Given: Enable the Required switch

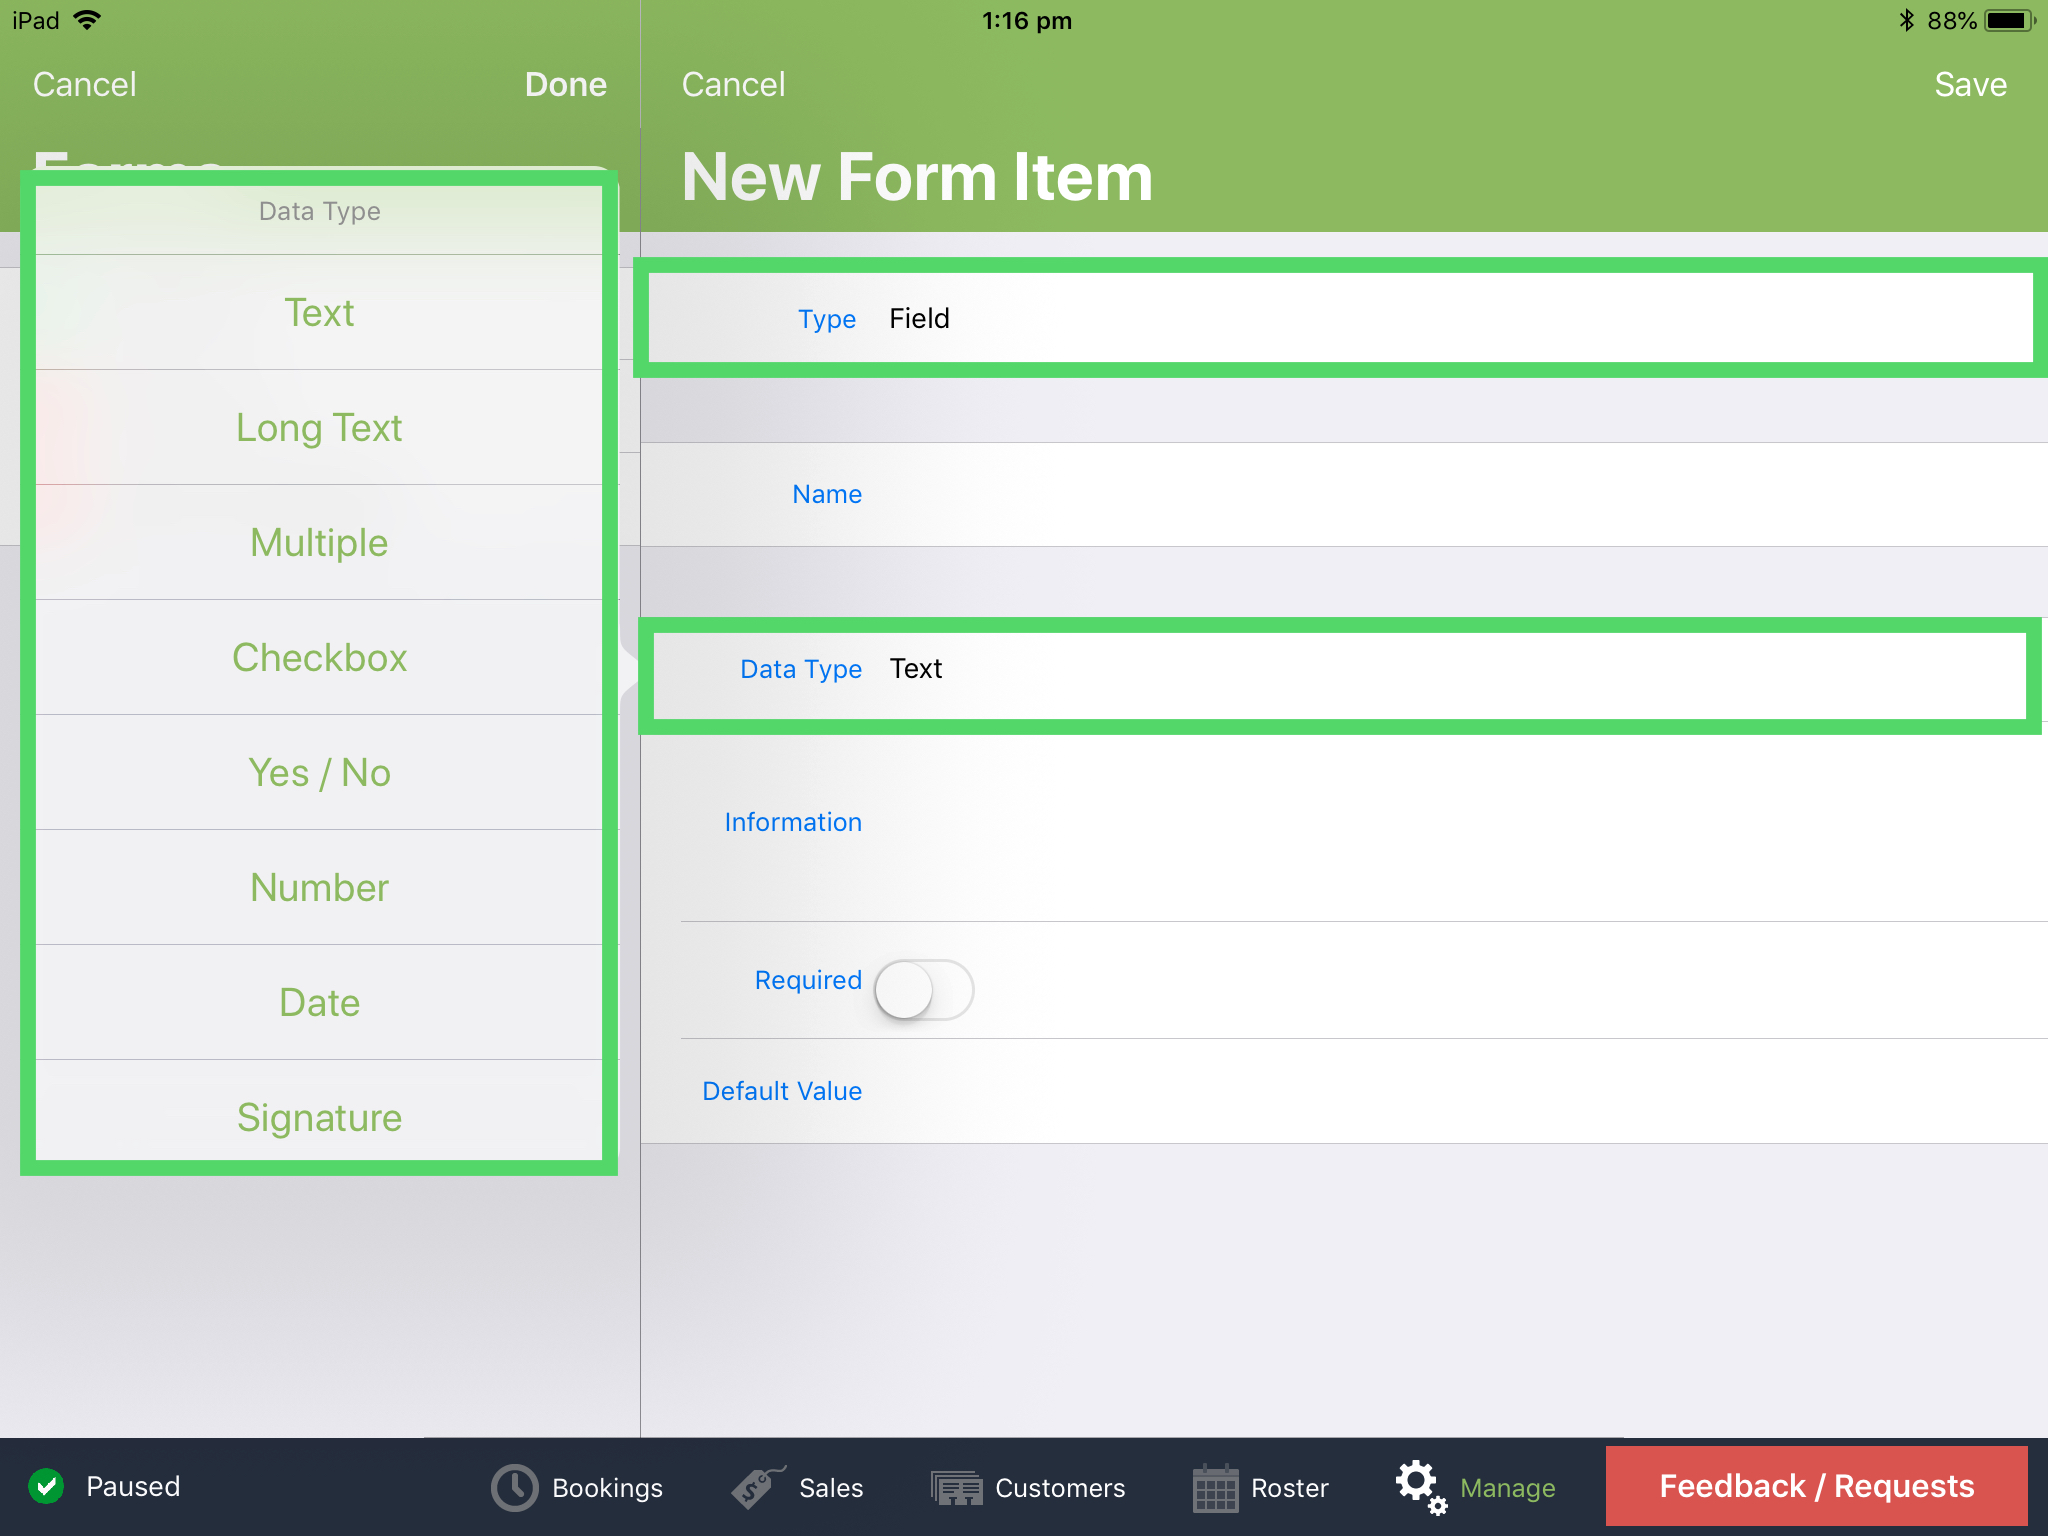Looking at the screenshot, I should click(x=922, y=989).
